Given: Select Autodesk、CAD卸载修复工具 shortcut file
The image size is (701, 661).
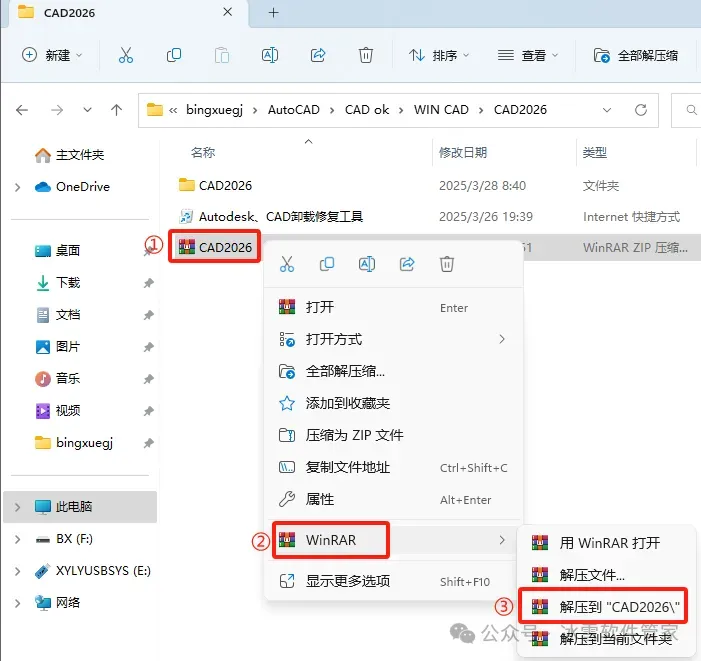Looking at the screenshot, I should 271,217.
